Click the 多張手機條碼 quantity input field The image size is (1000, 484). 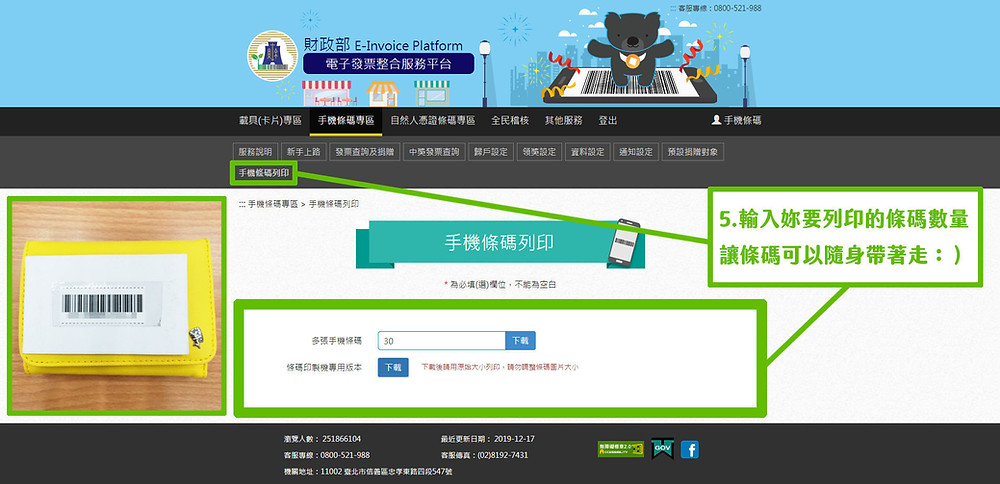441,341
